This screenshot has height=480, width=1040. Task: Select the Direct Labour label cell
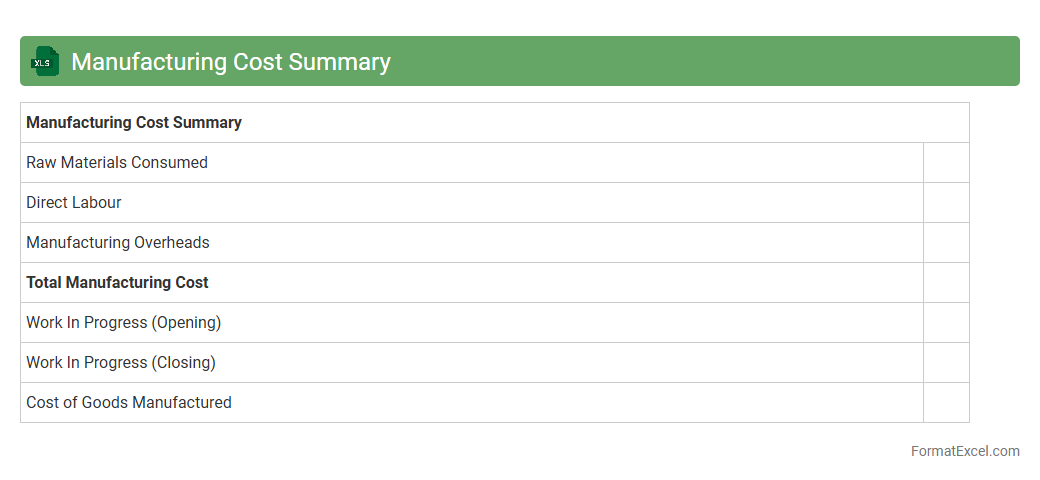(x=74, y=202)
